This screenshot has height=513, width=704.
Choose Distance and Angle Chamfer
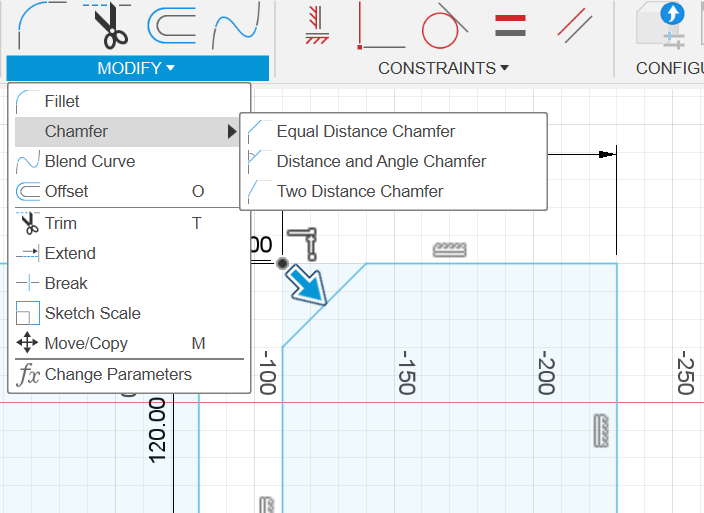tap(381, 161)
